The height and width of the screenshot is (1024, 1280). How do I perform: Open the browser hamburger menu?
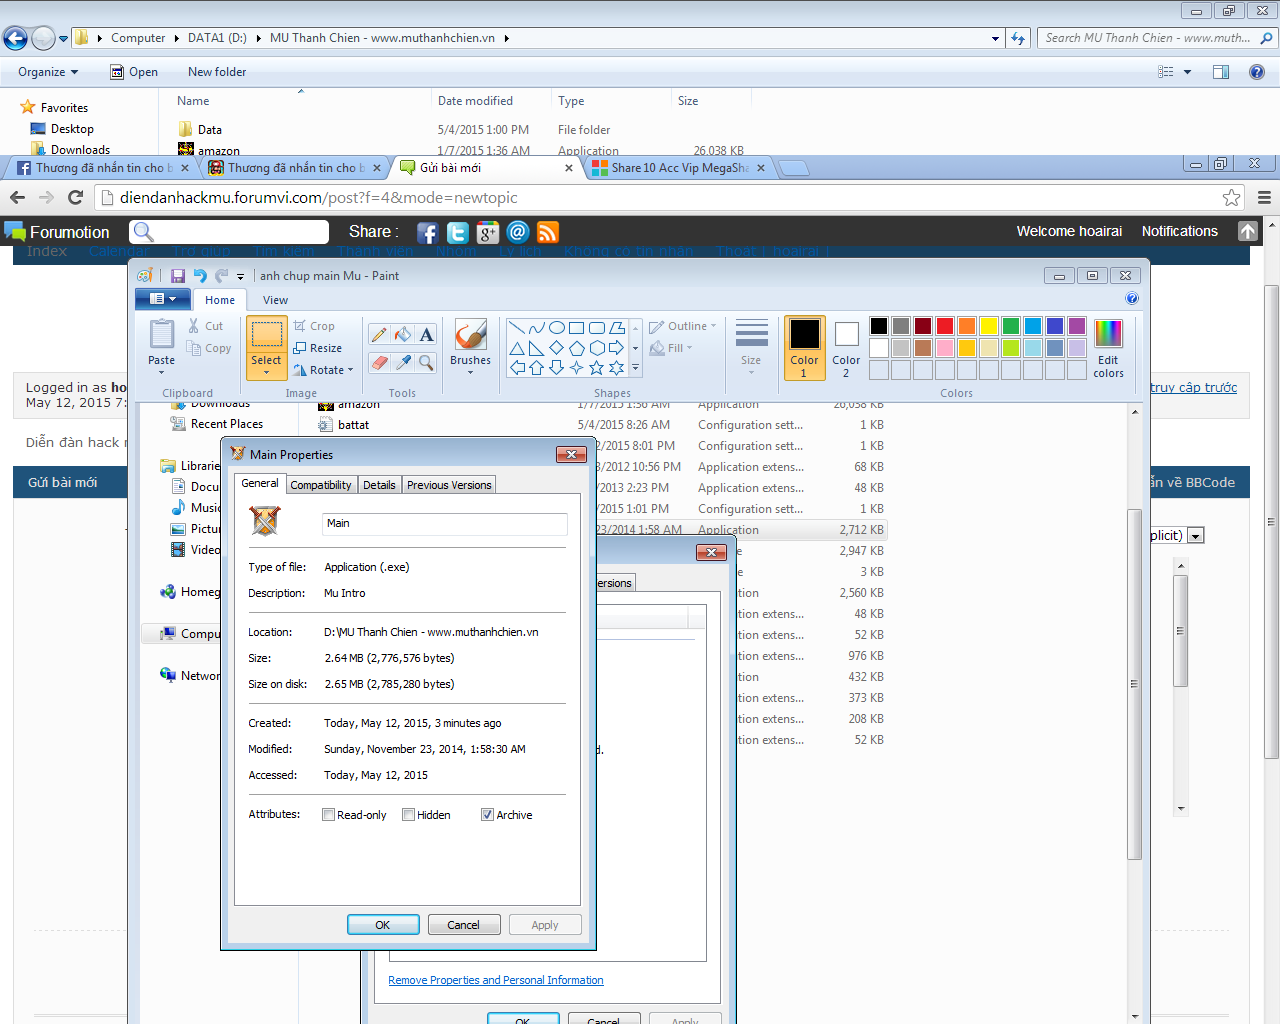[1264, 198]
